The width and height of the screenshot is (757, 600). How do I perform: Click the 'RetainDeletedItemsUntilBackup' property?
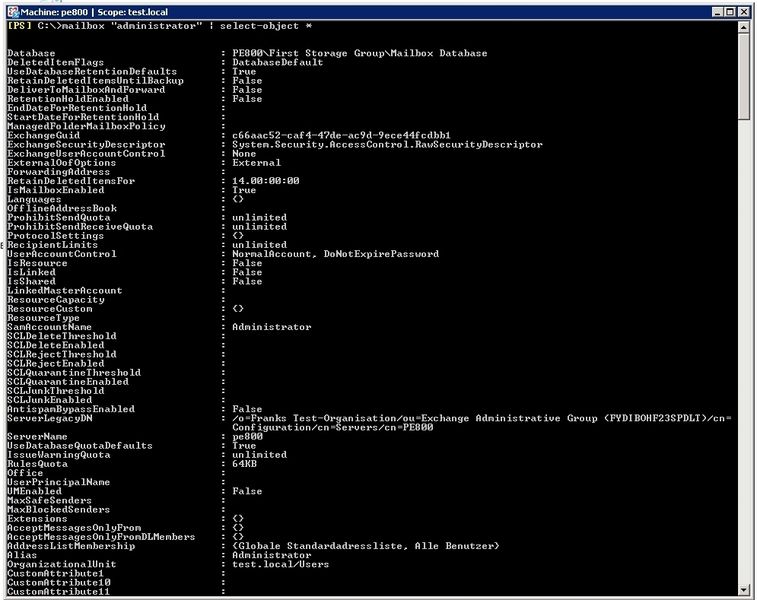(96, 81)
